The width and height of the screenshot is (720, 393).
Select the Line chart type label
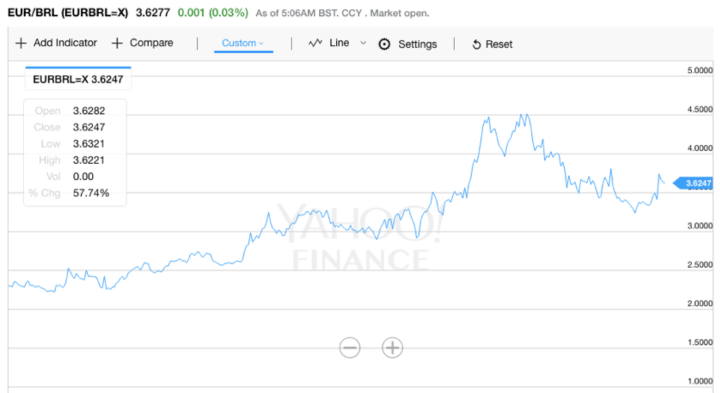(x=339, y=43)
